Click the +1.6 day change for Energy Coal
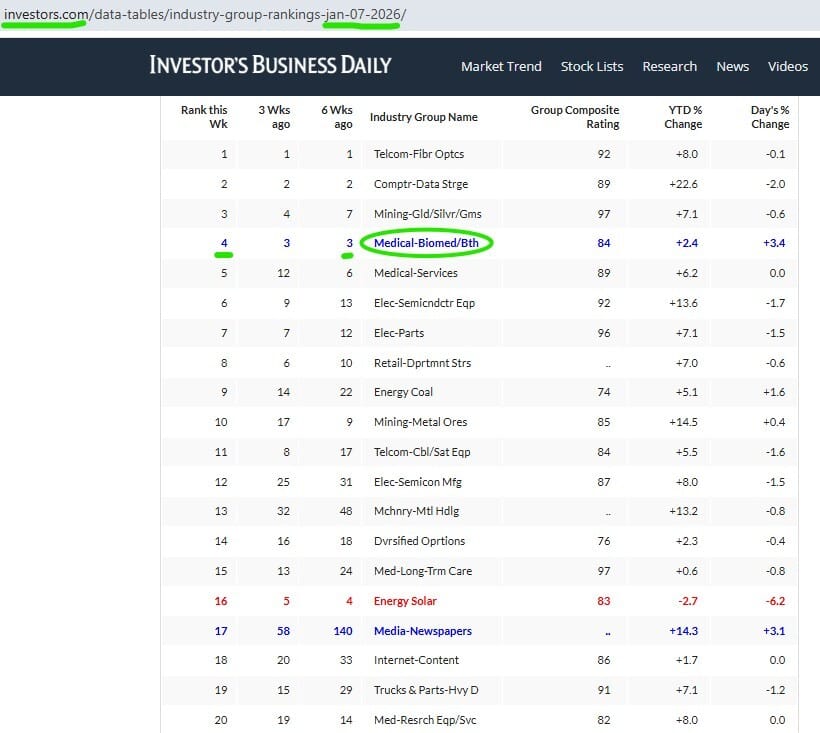Screen dimensions: 820x733 coord(774,392)
